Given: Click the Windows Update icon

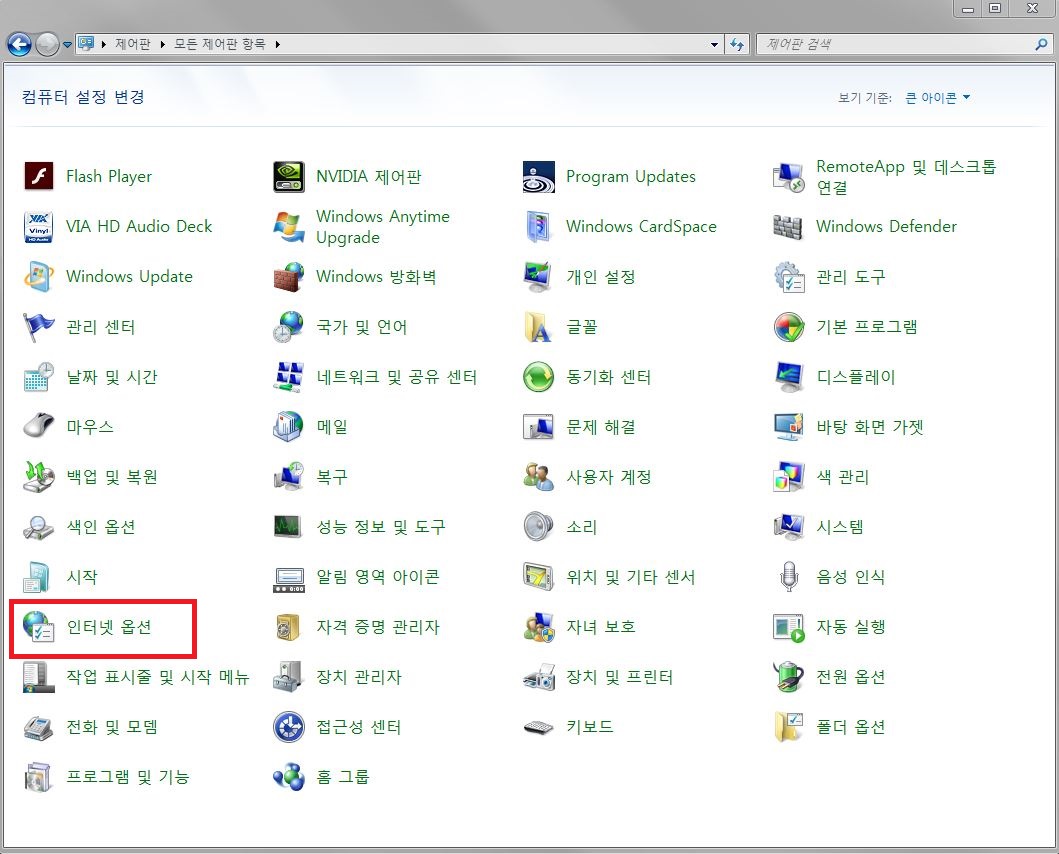Looking at the screenshot, I should click(38, 276).
